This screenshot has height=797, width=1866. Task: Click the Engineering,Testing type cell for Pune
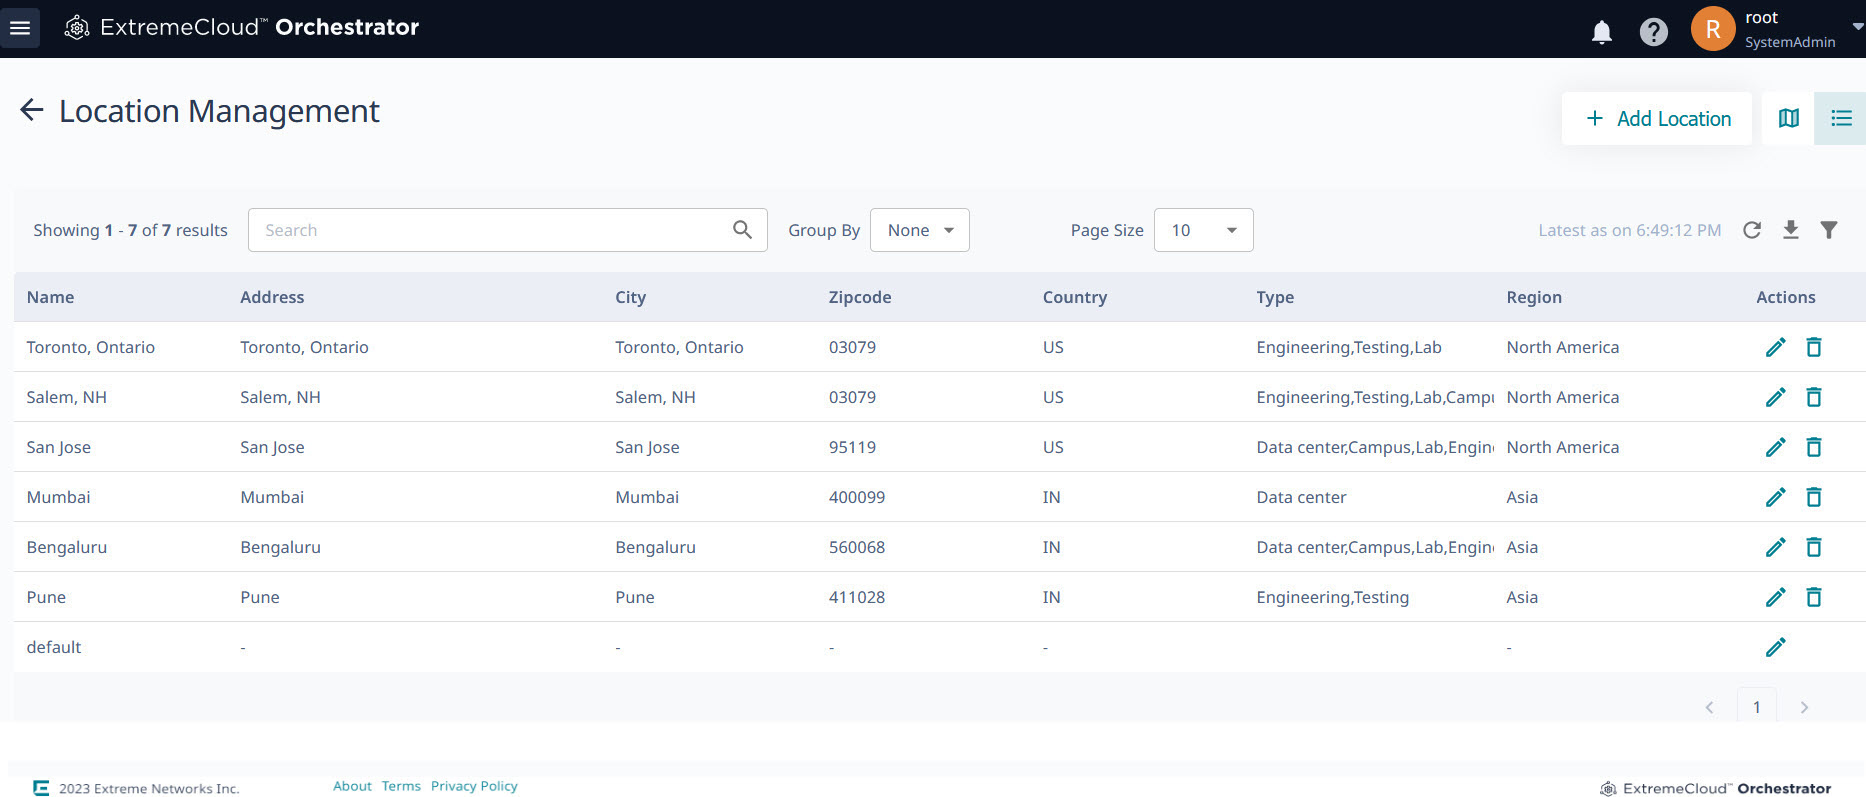(x=1333, y=597)
